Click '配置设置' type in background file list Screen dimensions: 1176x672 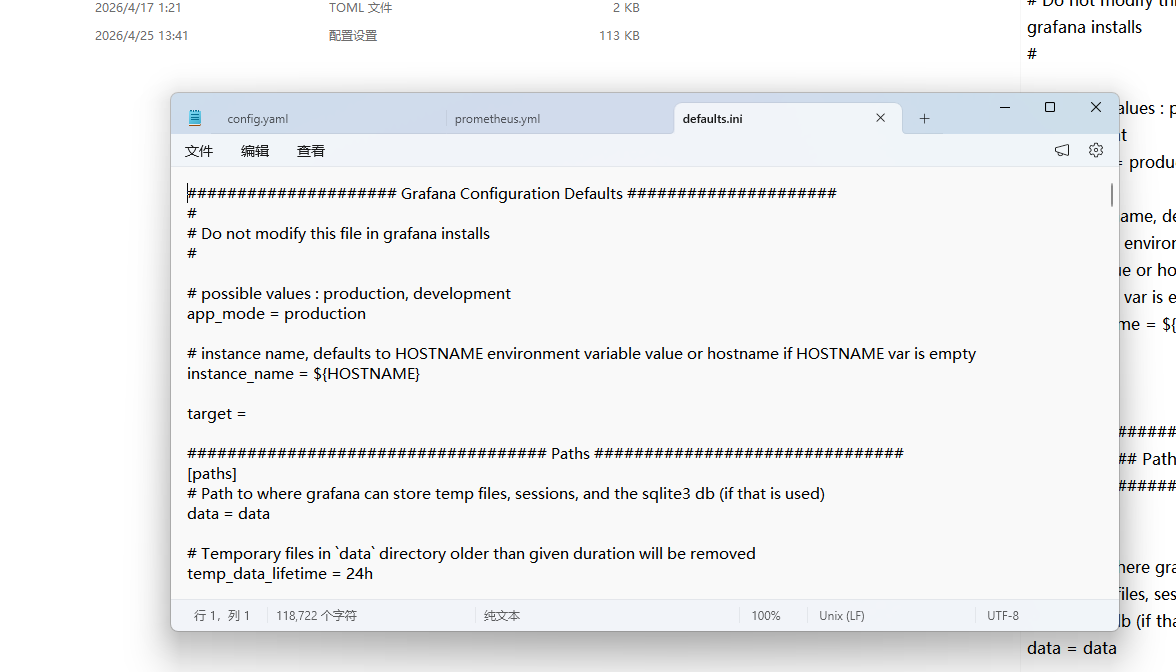click(352, 35)
